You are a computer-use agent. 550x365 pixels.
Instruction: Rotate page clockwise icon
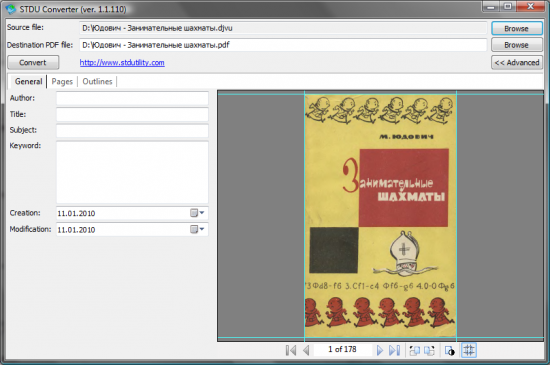[x=429, y=350]
